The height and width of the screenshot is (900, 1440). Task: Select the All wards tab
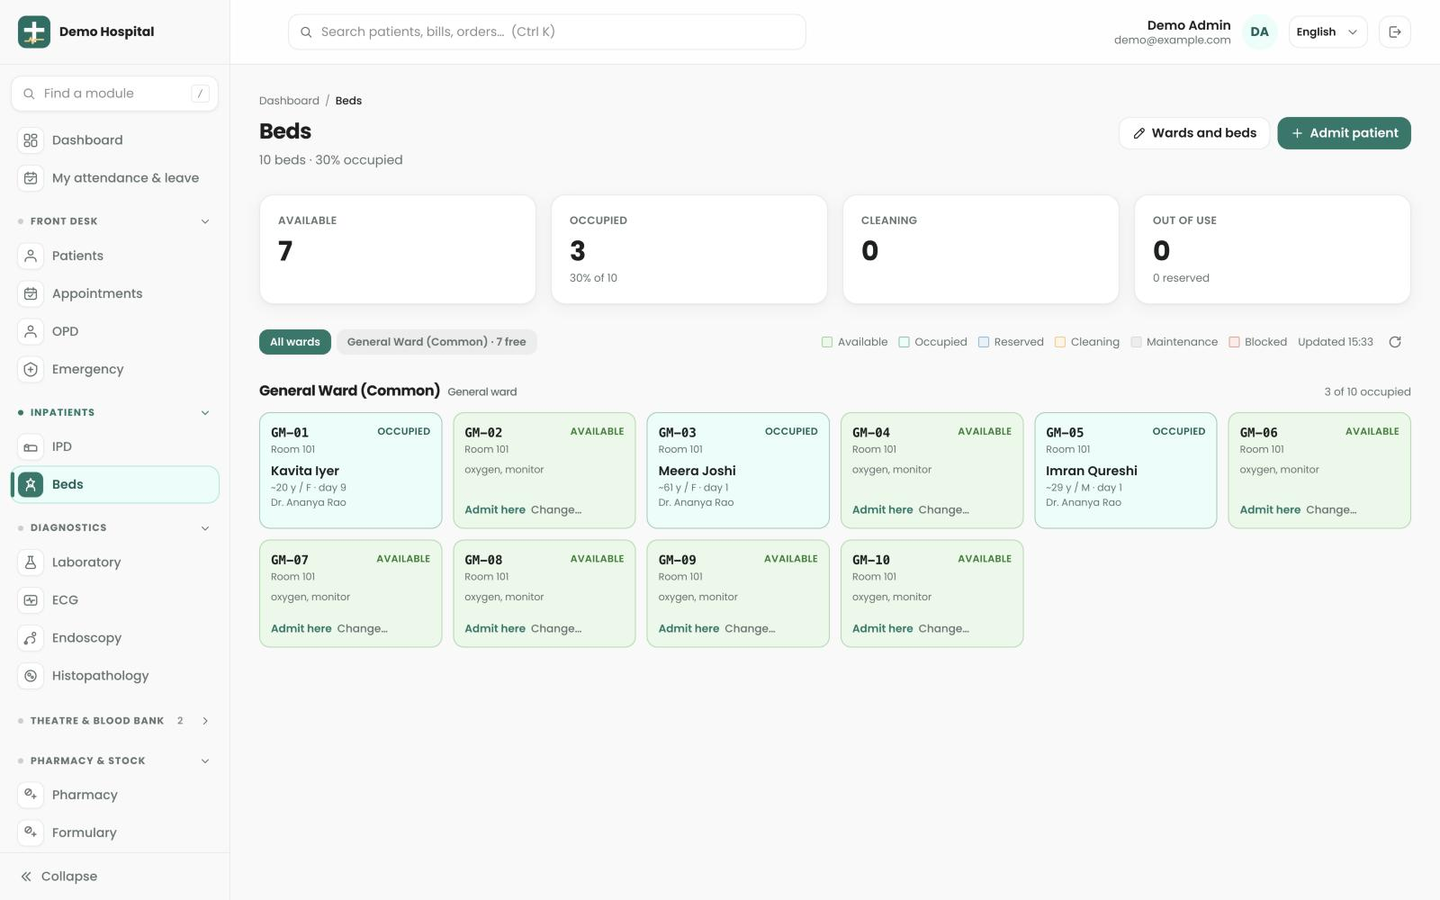click(295, 342)
